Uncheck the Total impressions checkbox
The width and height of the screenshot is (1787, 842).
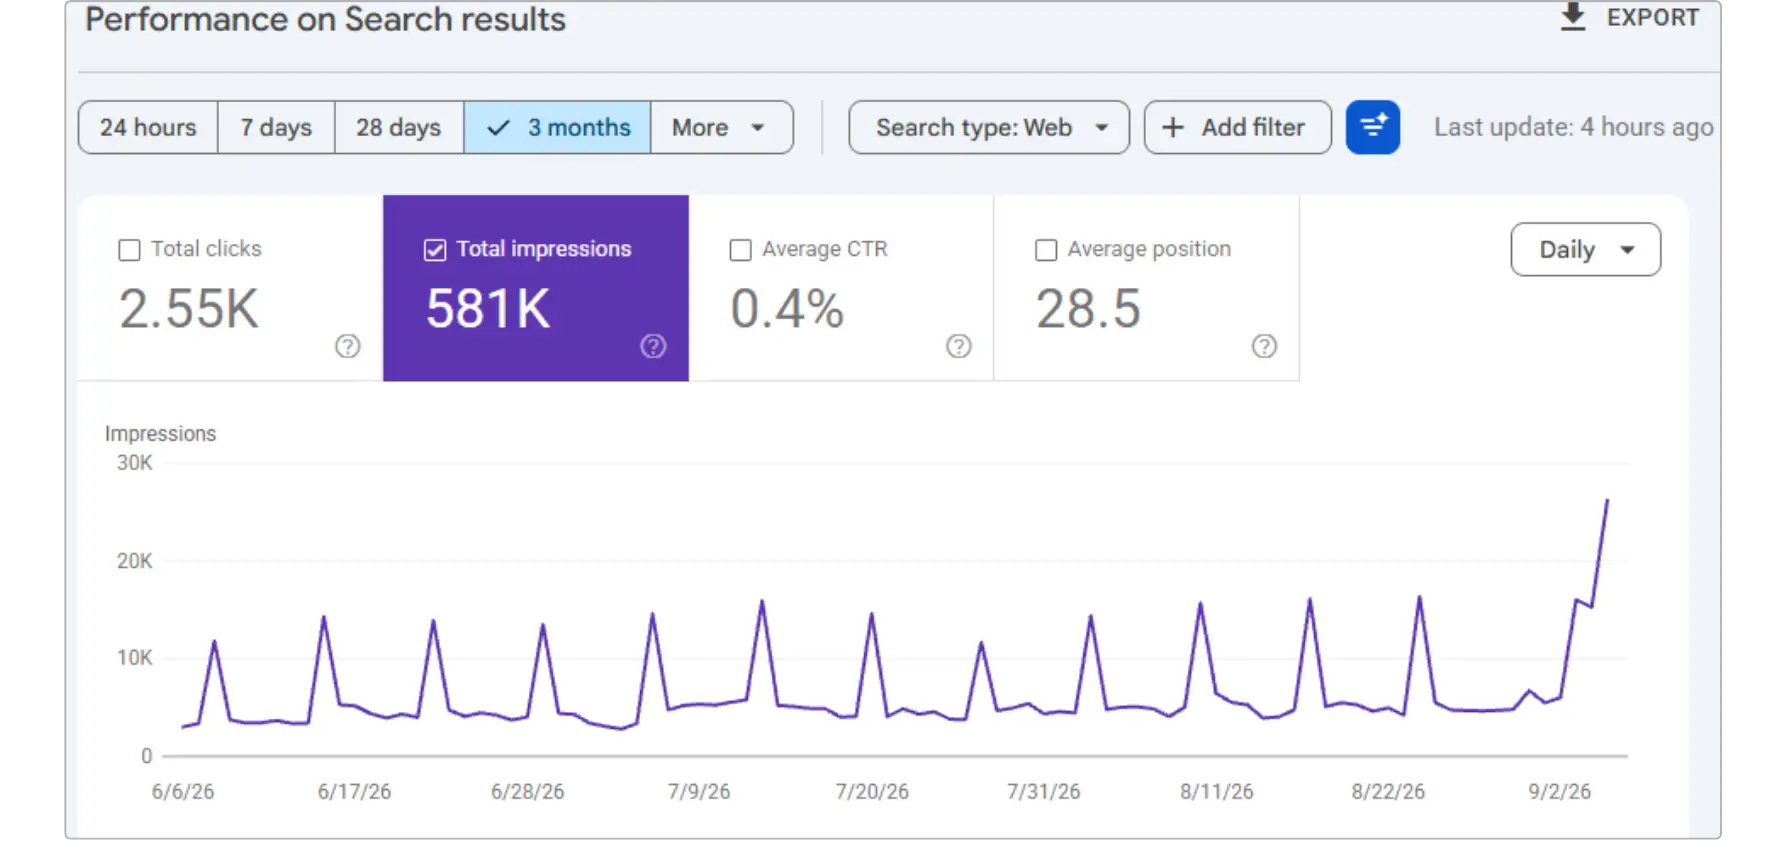(435, 250)
